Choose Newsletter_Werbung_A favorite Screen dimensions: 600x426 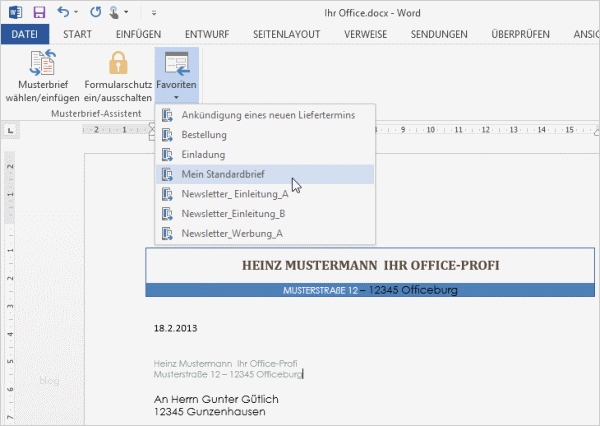pos(265,233)
